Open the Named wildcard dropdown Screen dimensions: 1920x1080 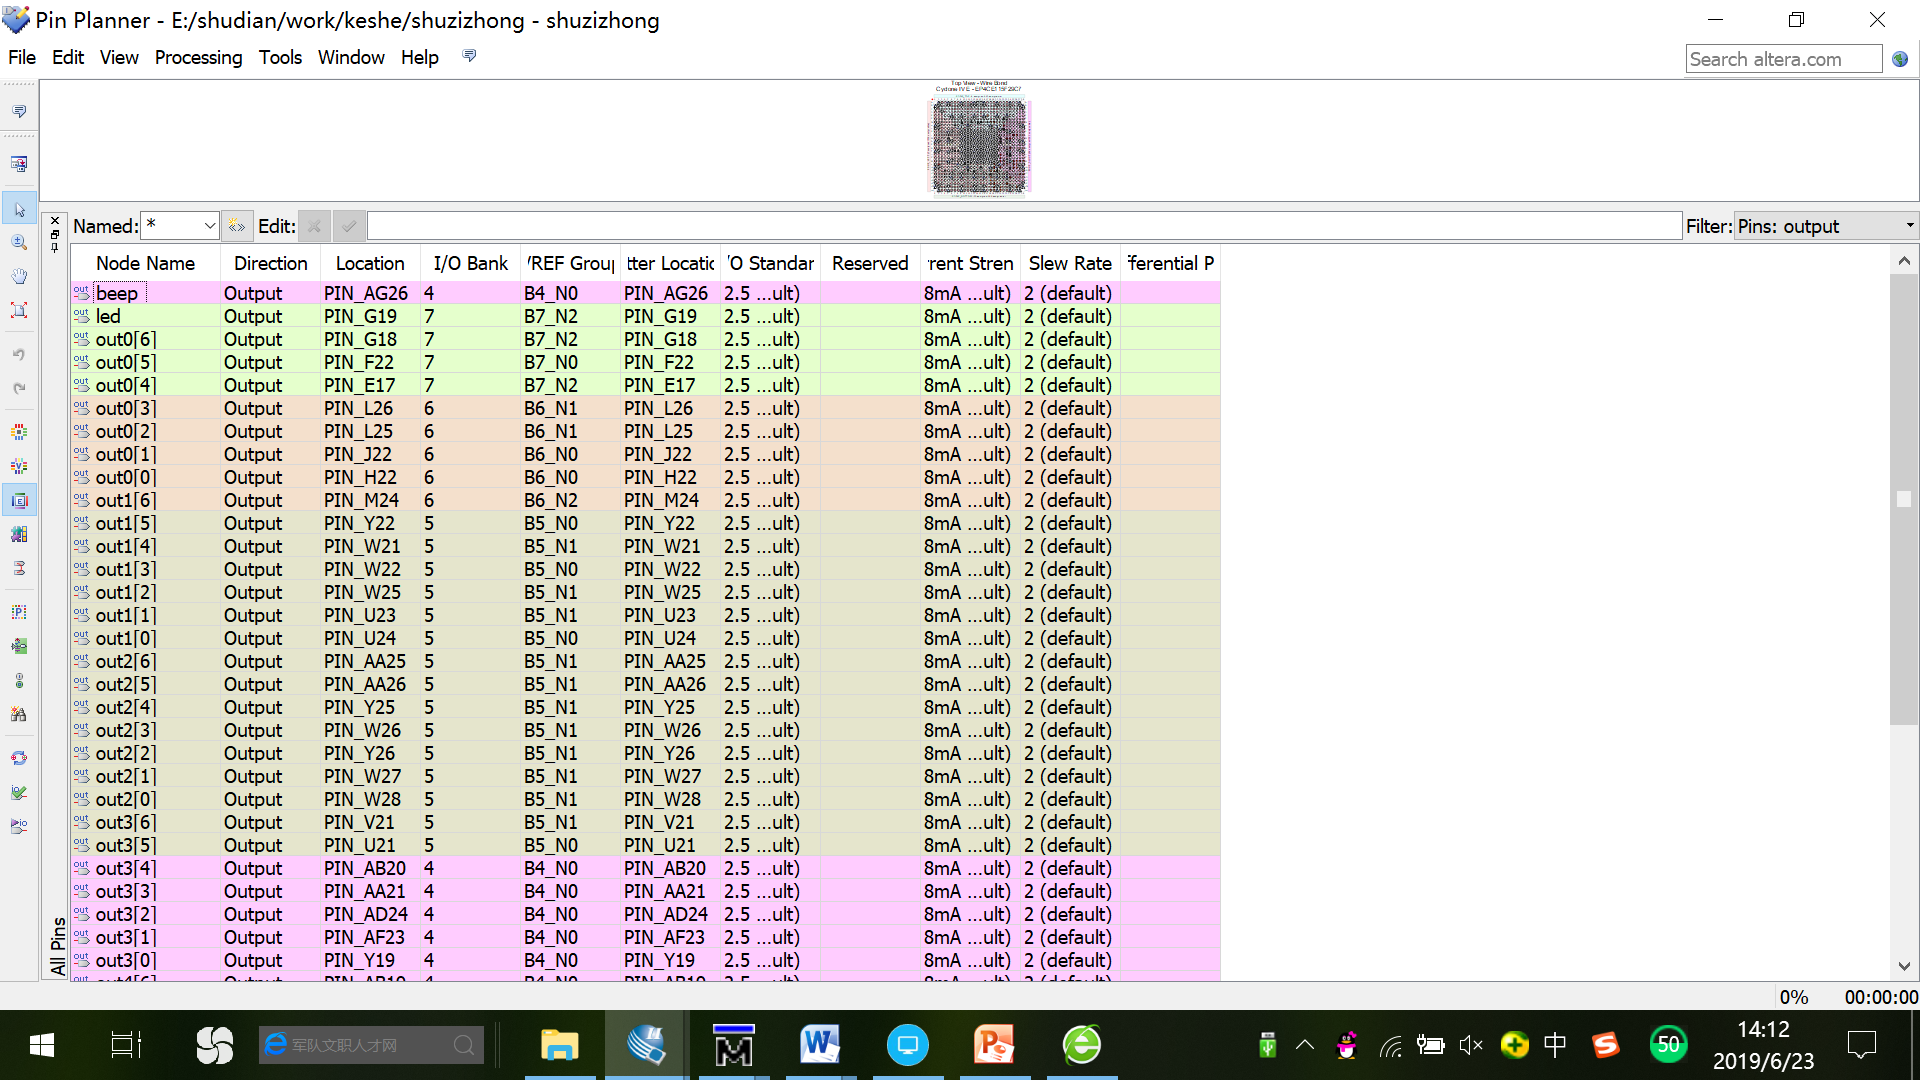click(x=209, y=227)
